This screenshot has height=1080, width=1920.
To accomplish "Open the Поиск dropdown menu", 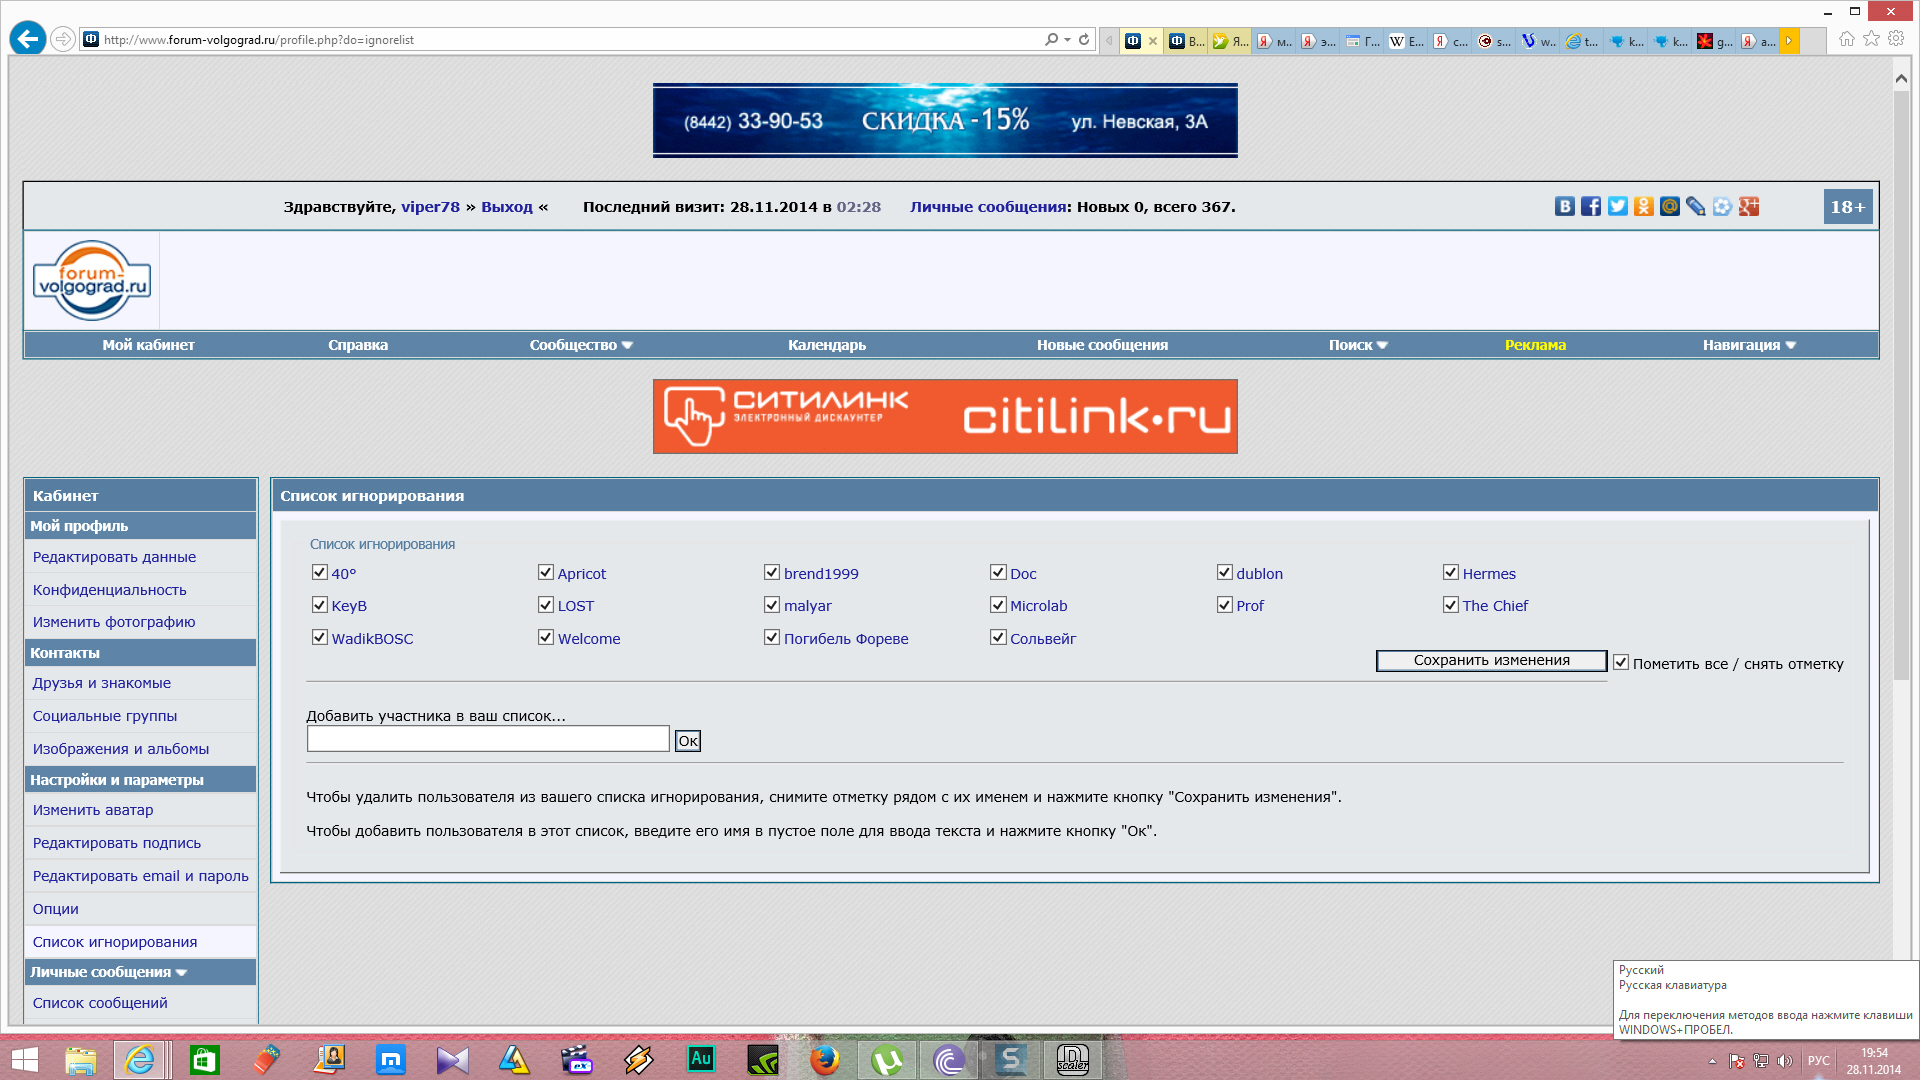I will pyautogui.click(x=1357, y=345).
